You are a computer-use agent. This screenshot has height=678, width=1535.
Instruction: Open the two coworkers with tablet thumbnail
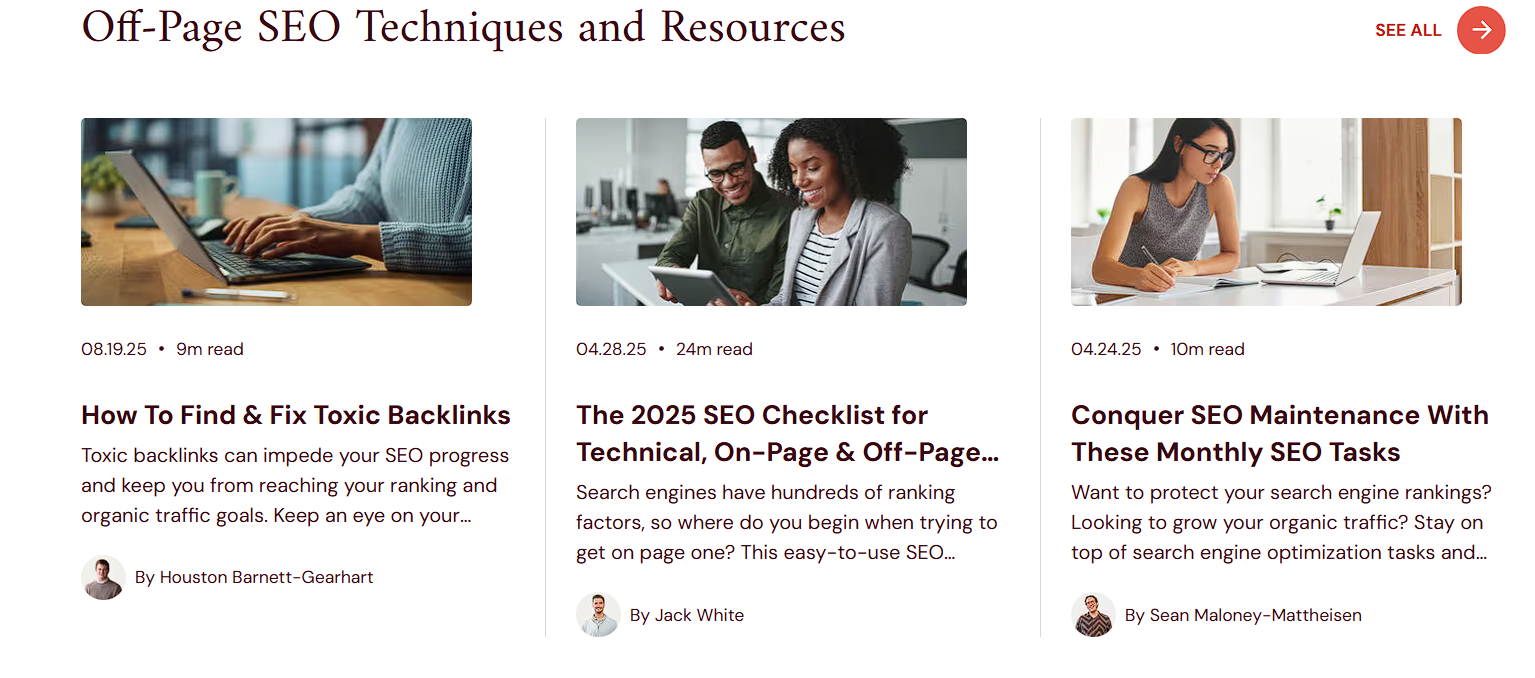tap(771, 212)
